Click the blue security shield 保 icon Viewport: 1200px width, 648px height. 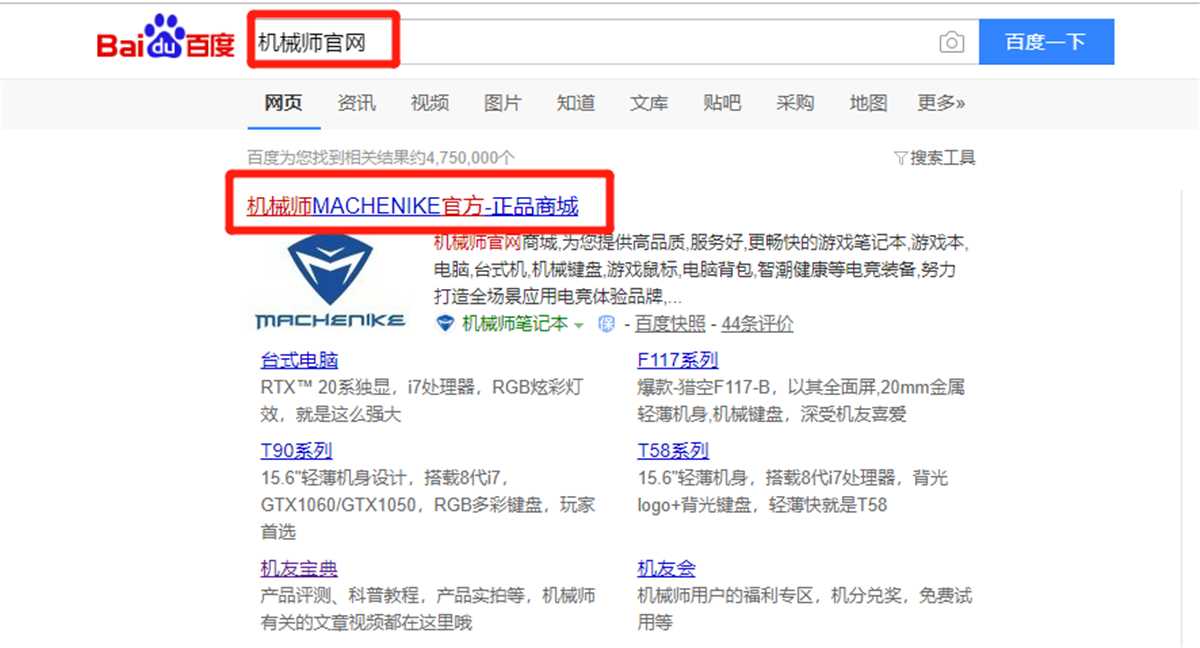click(x=606, y=323)
